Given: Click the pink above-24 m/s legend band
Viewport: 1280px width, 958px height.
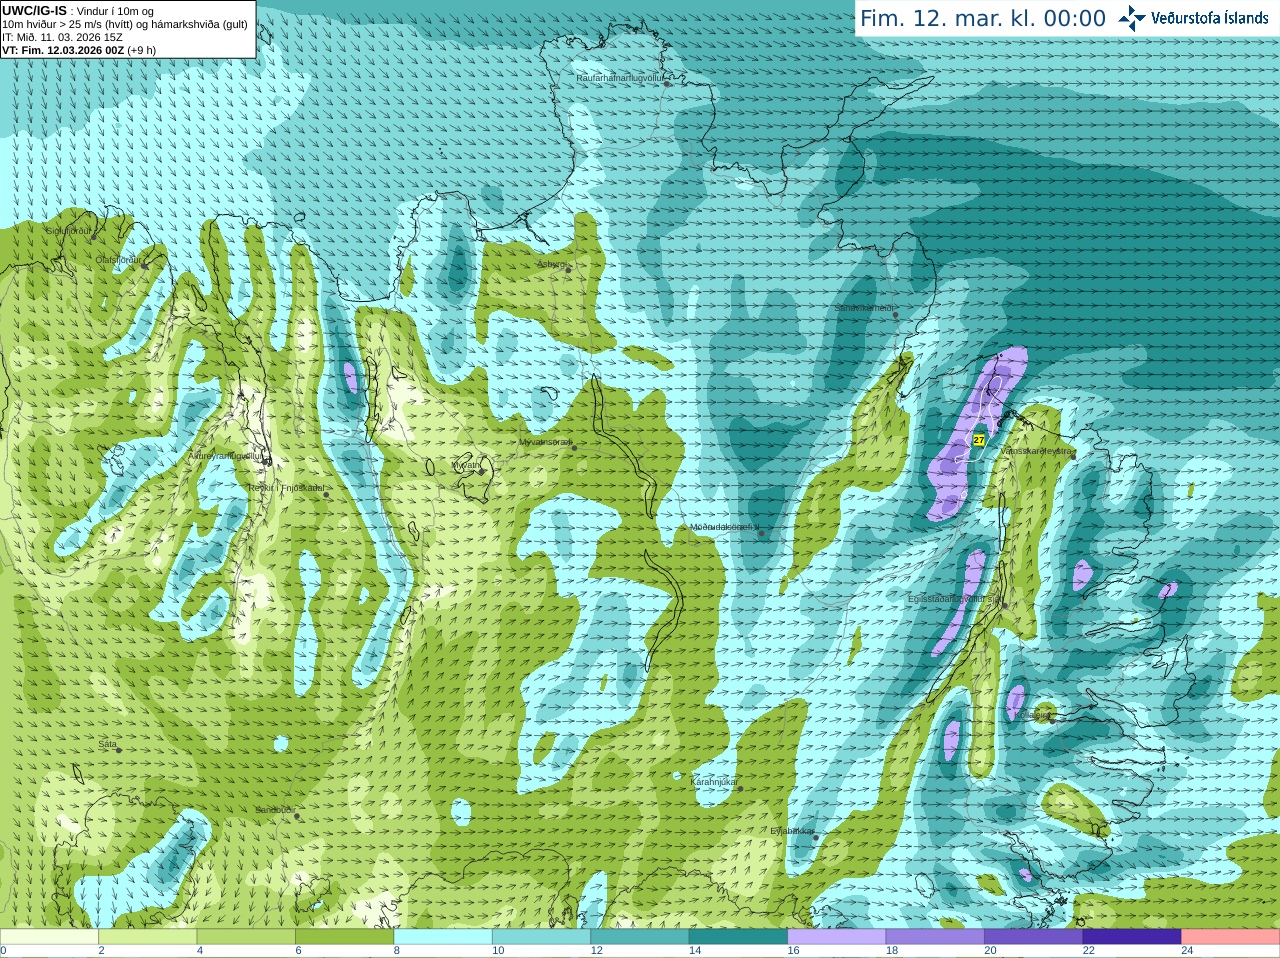Looking at the screenshot, I should pyautogui.click(x=1231, y=937).
